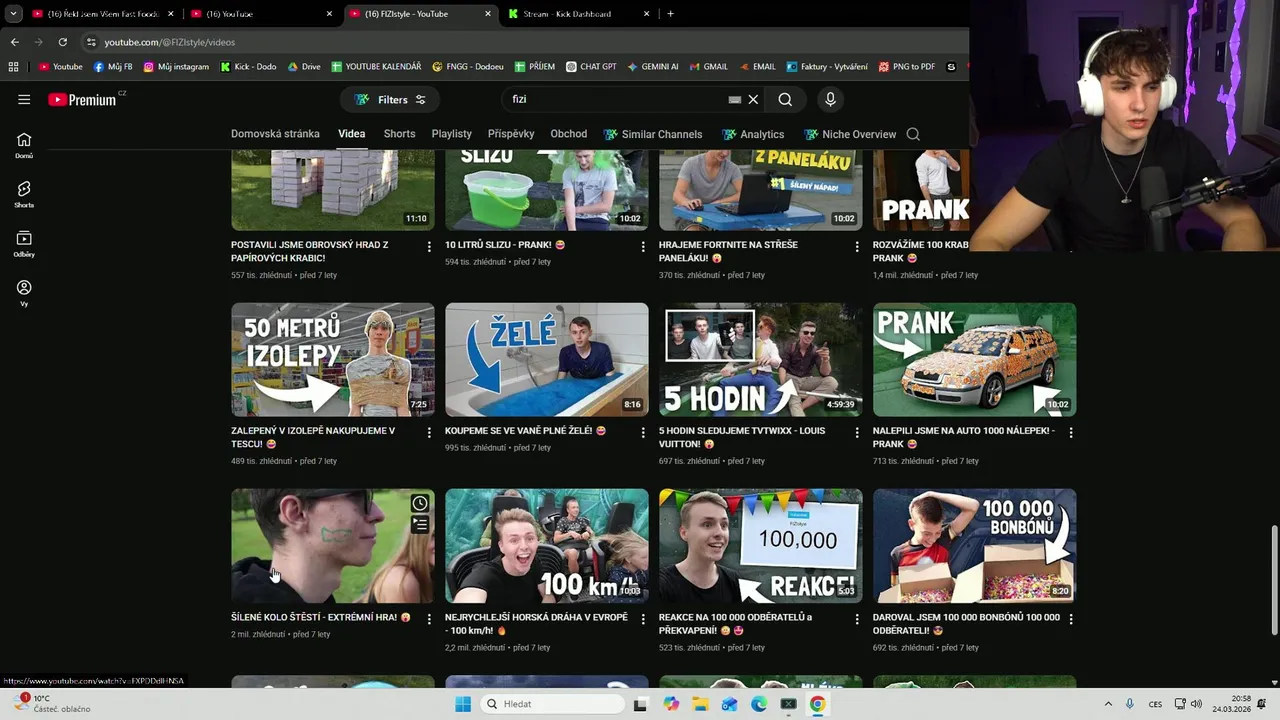
Task: Show hidden system tray icons
Action: 1108,704
